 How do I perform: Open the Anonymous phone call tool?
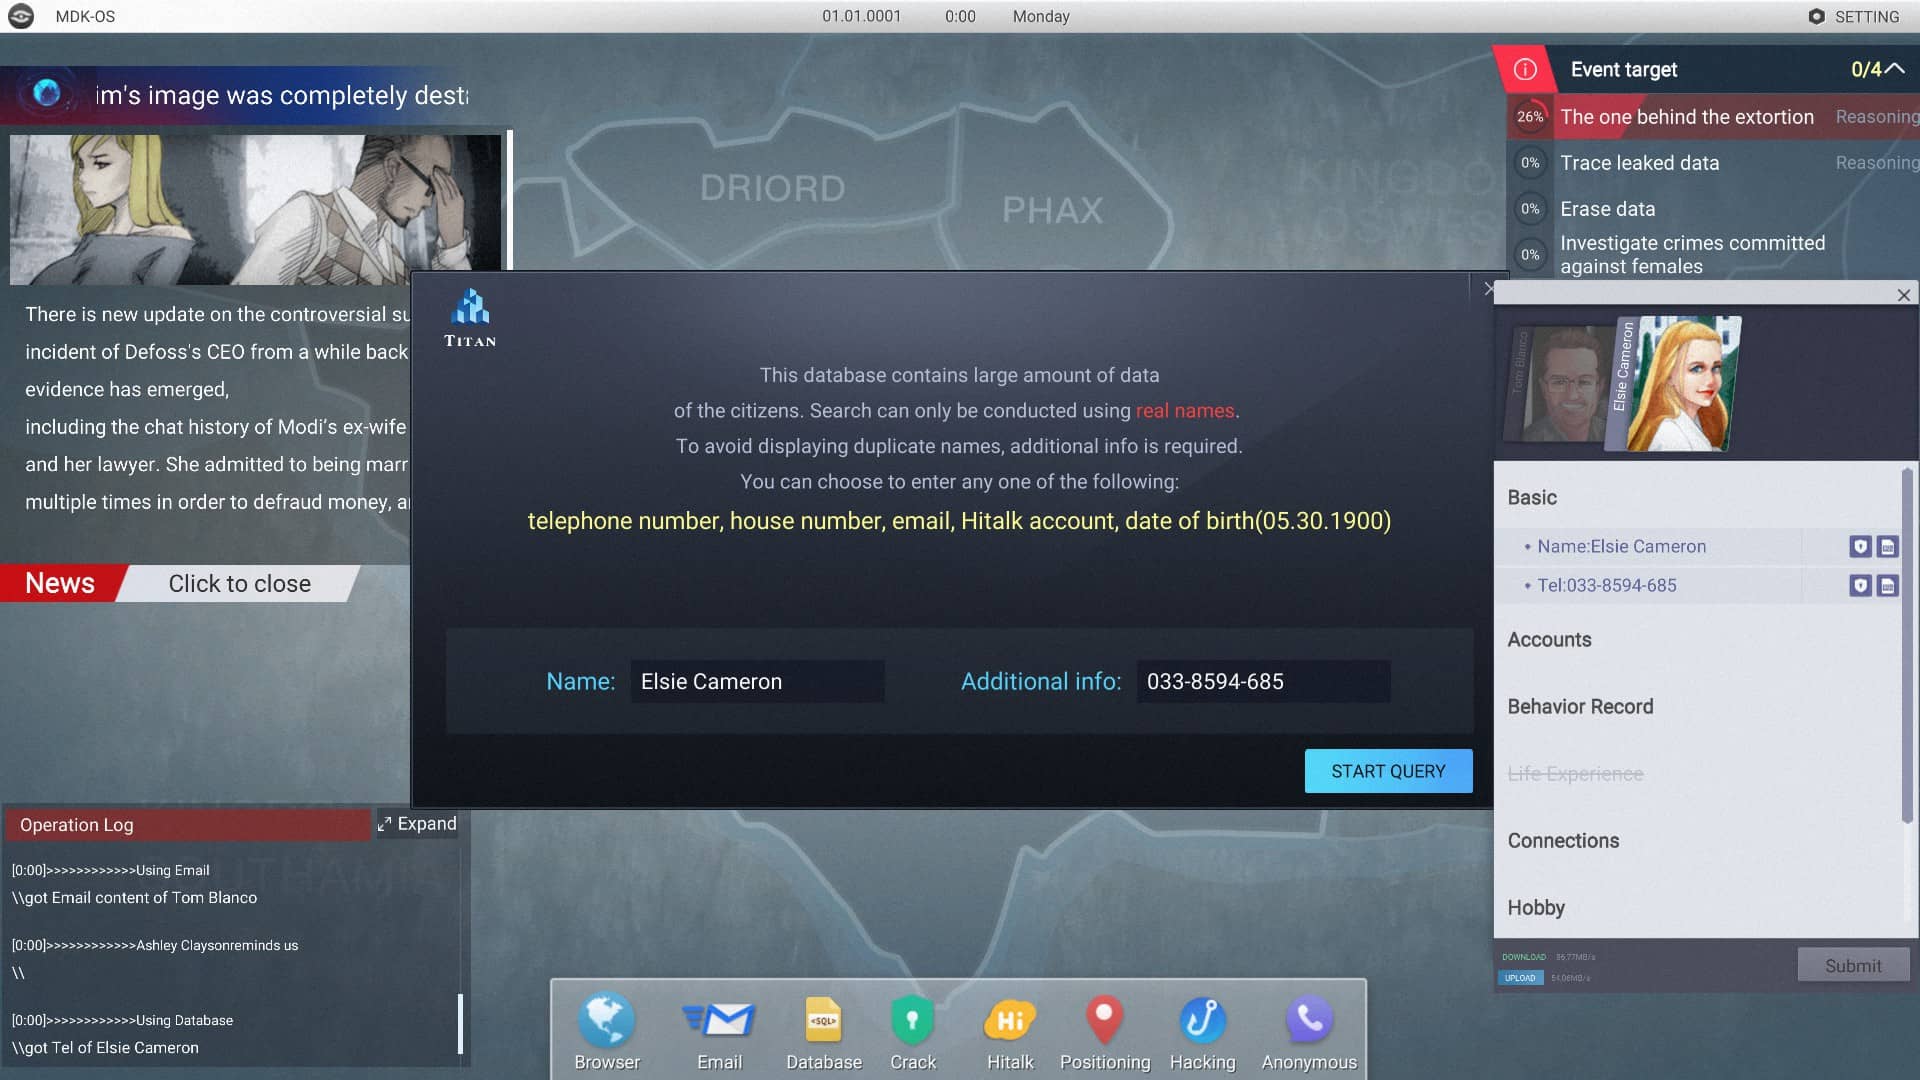tap(1309, 1032)
